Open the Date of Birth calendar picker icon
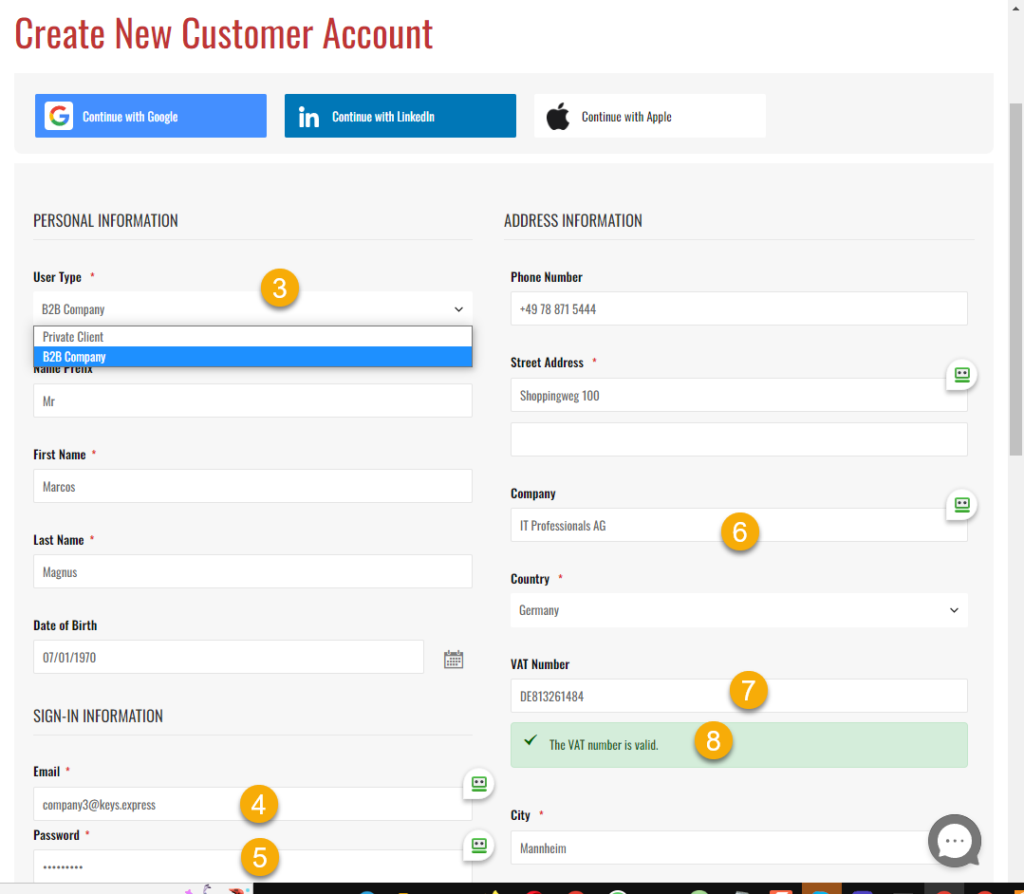The image size is (1024, 894). tap(453, 659)
